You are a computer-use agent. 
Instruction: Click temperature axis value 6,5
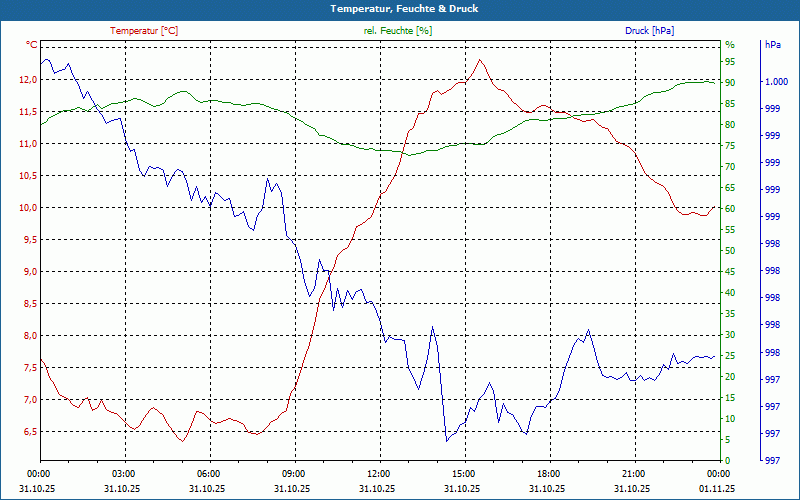point(31,432)
